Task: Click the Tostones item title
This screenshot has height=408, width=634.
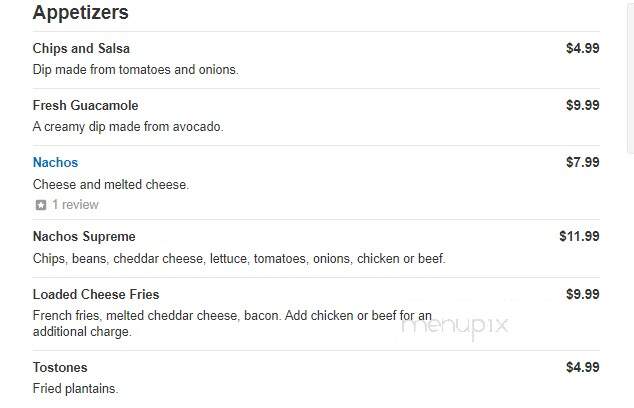Action: click(x=60, y=368)
